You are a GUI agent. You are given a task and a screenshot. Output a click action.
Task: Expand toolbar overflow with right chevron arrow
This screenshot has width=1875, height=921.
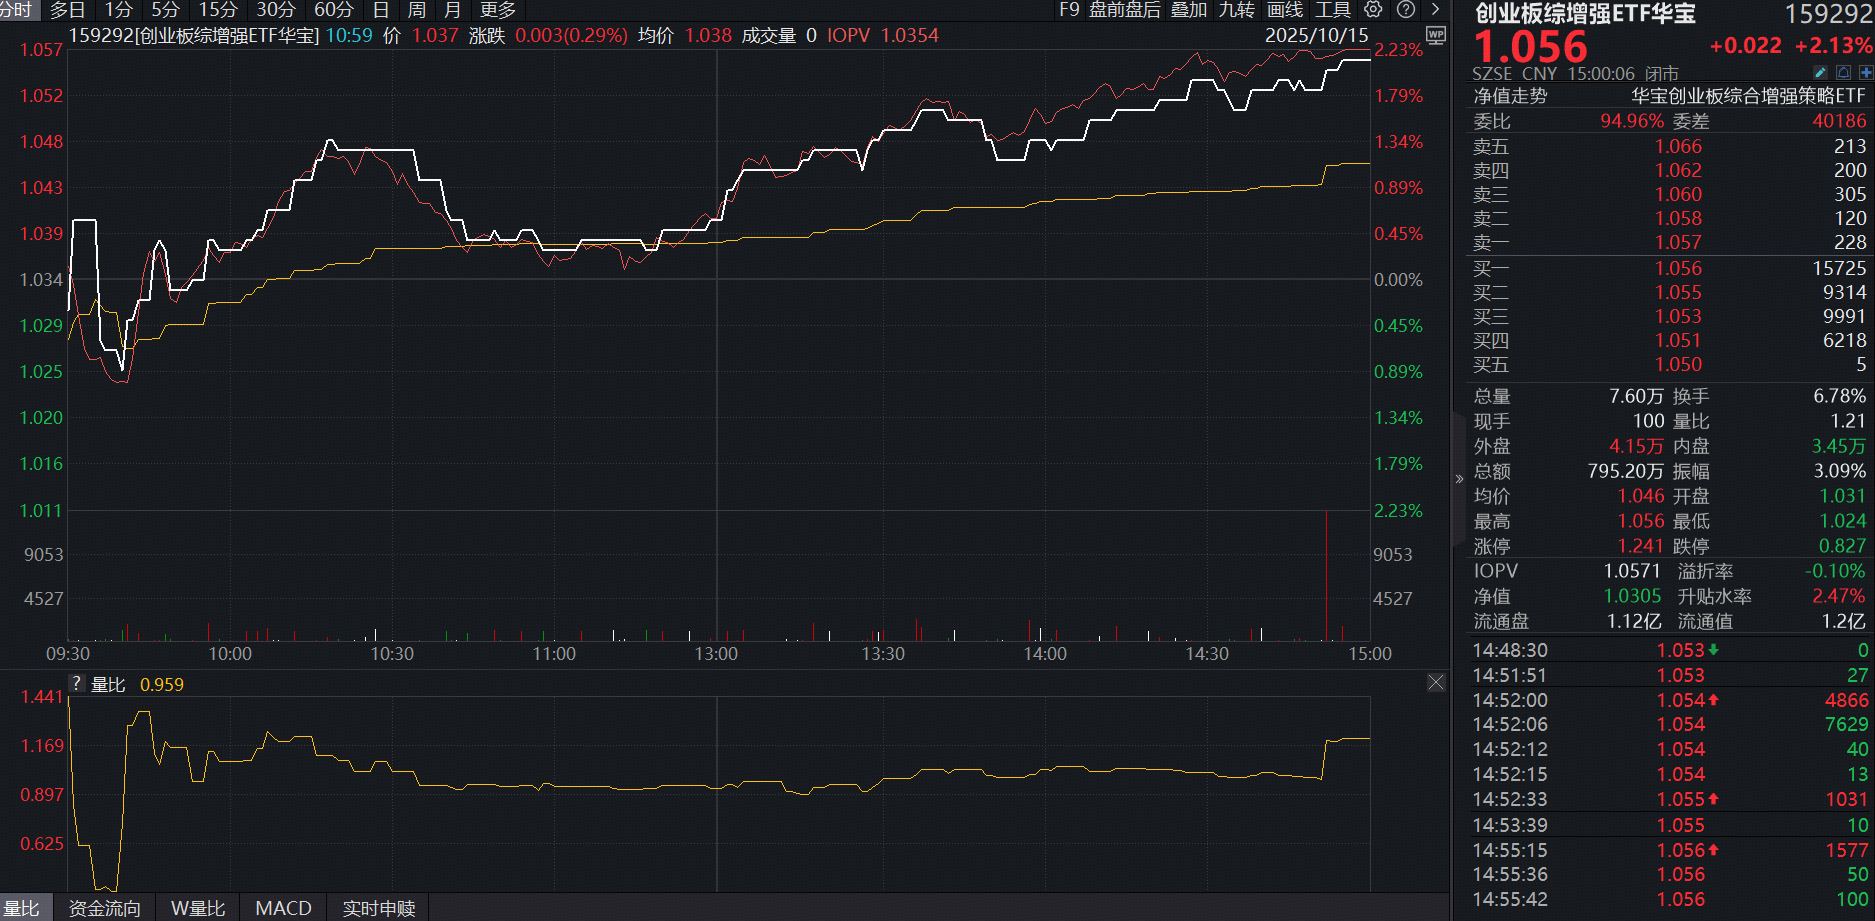(1436, 10)
